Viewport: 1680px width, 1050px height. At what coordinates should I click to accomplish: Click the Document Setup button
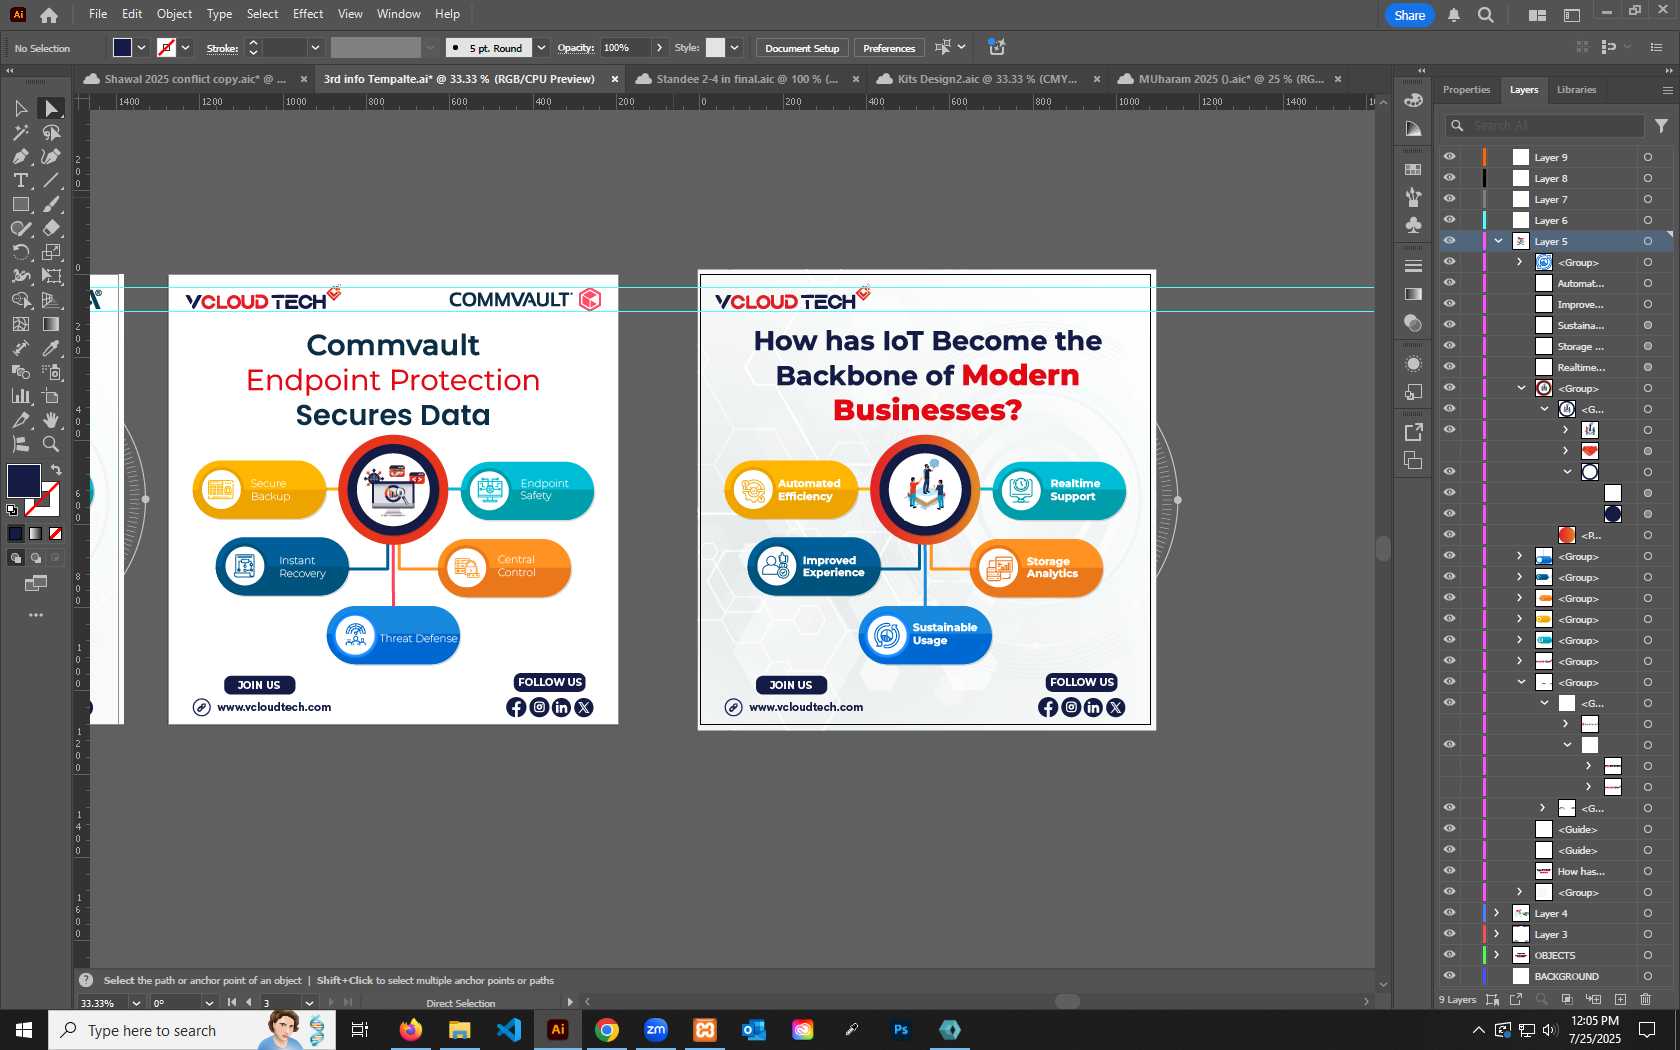click(x=802, y=48)
